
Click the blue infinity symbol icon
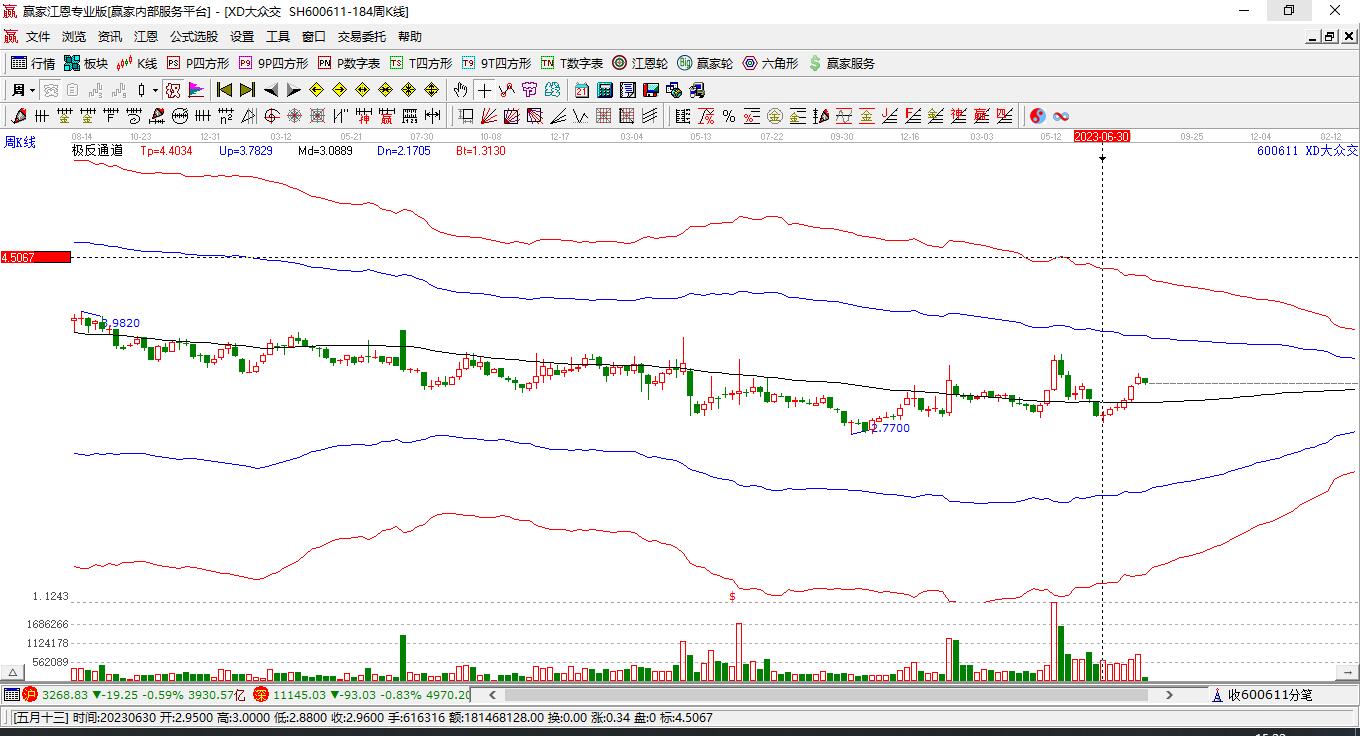(1061, 116)
